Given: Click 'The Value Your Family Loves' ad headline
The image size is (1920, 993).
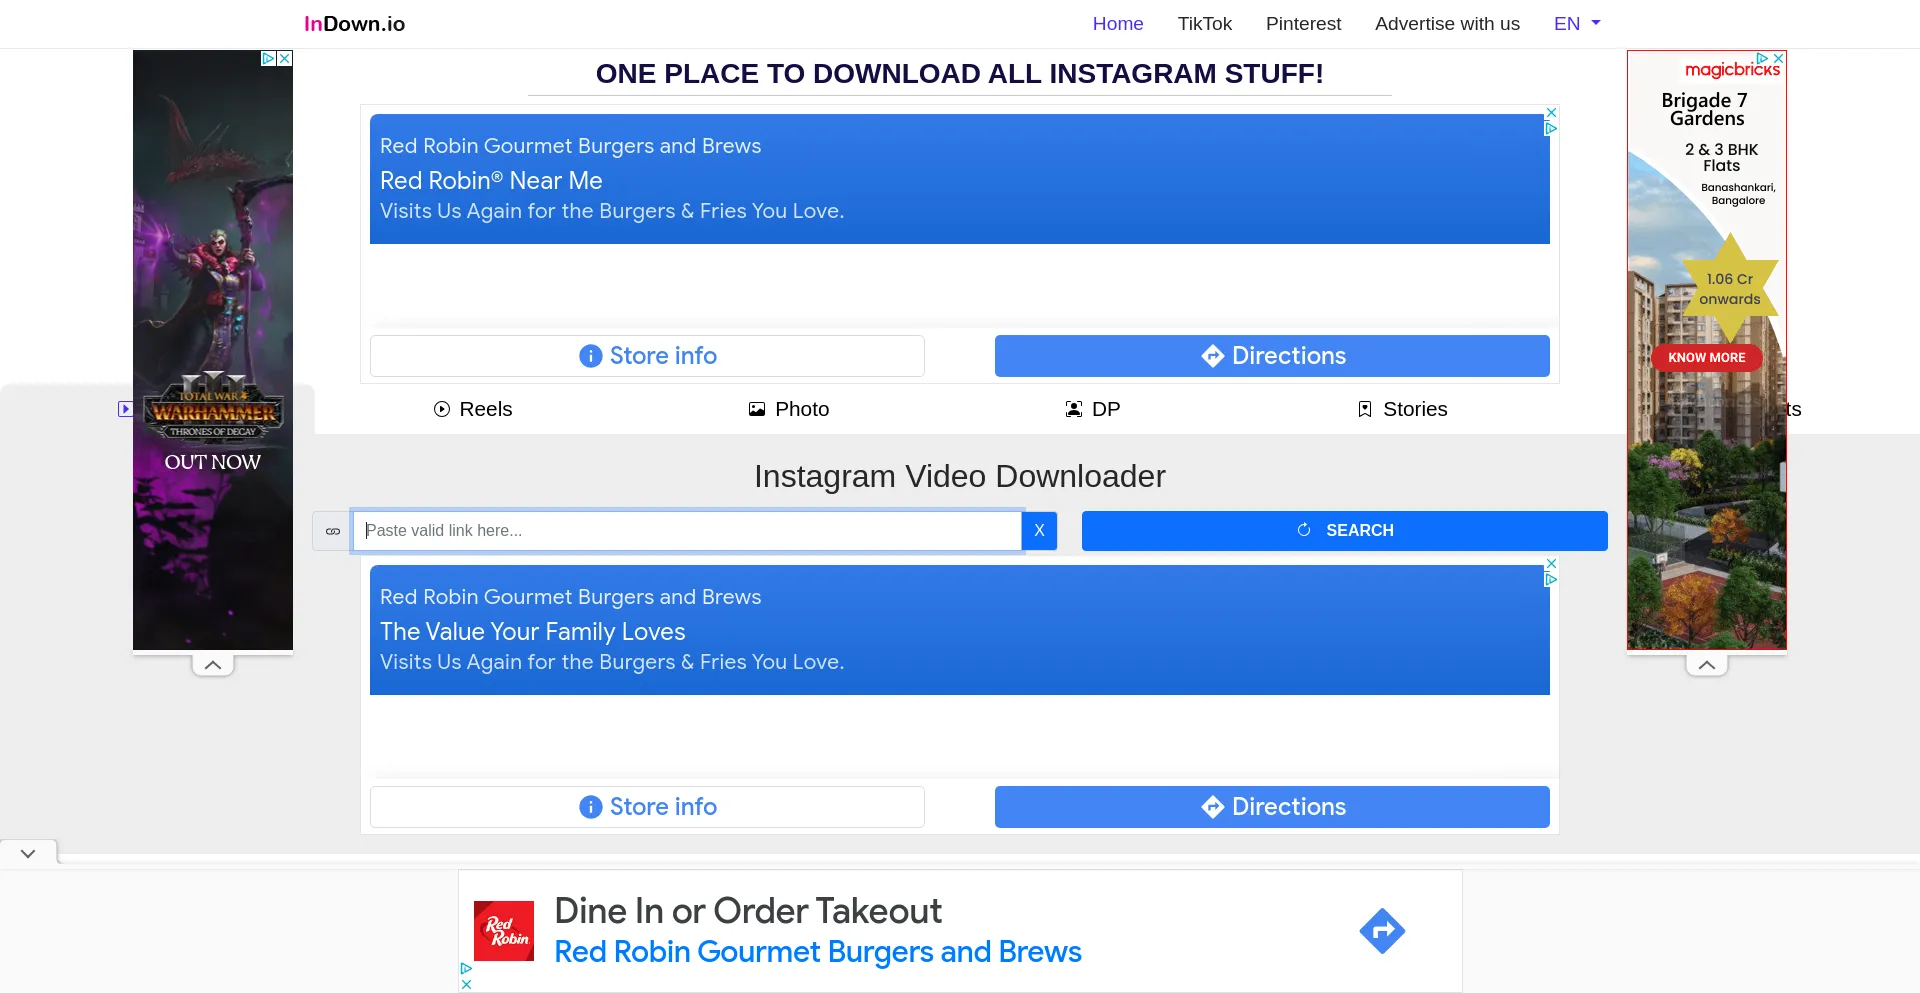Looking at the screenshot, I should [532, 632].
